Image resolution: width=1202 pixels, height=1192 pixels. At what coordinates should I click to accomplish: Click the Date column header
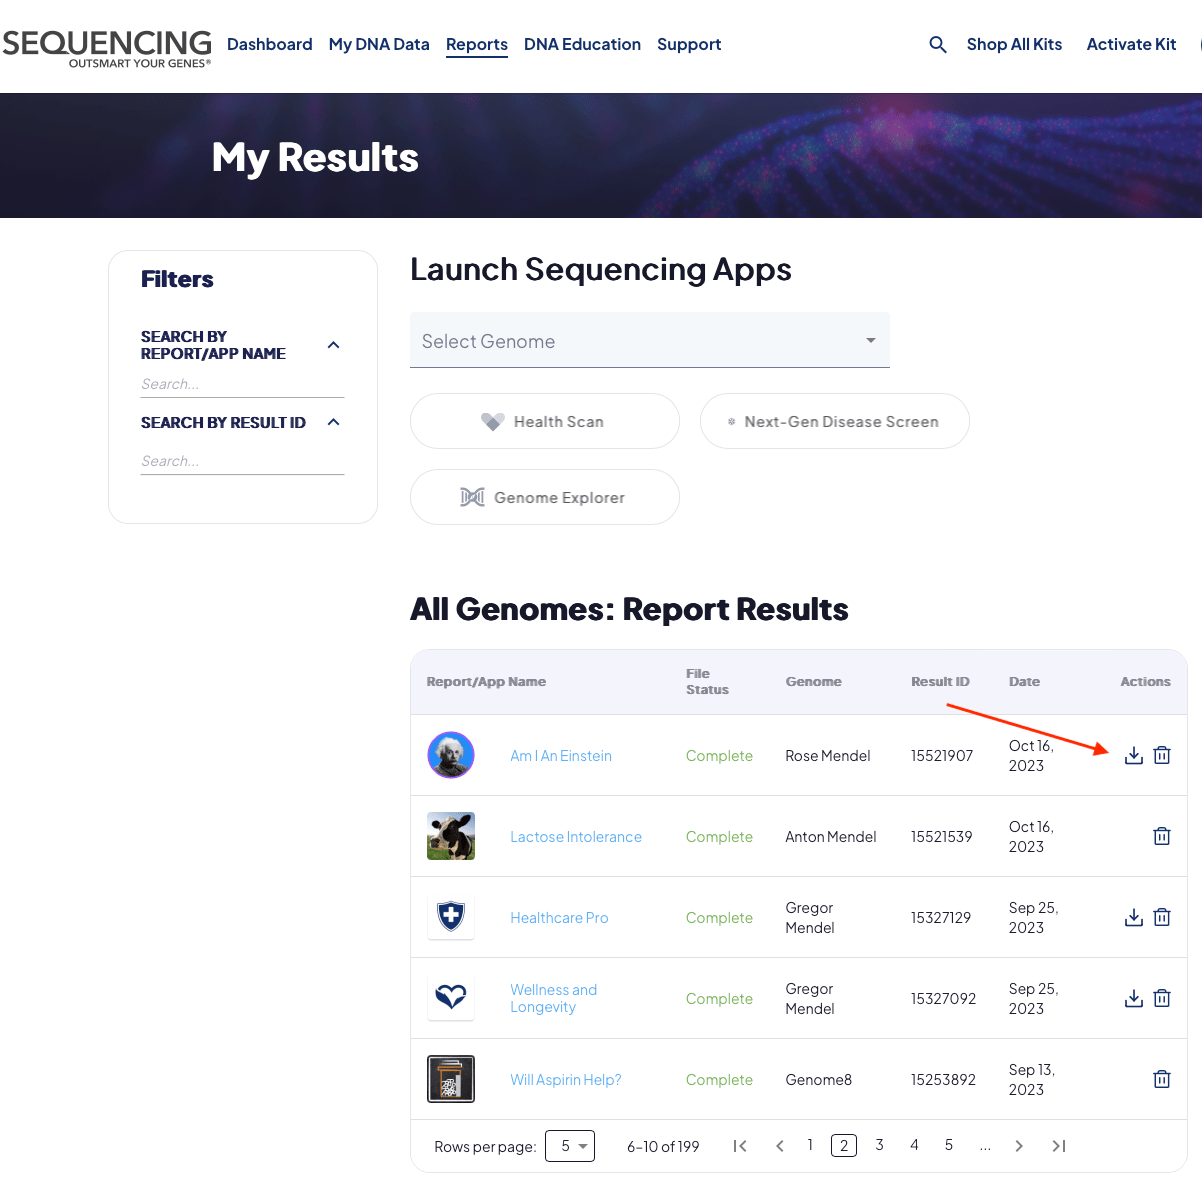[1024, 682]
